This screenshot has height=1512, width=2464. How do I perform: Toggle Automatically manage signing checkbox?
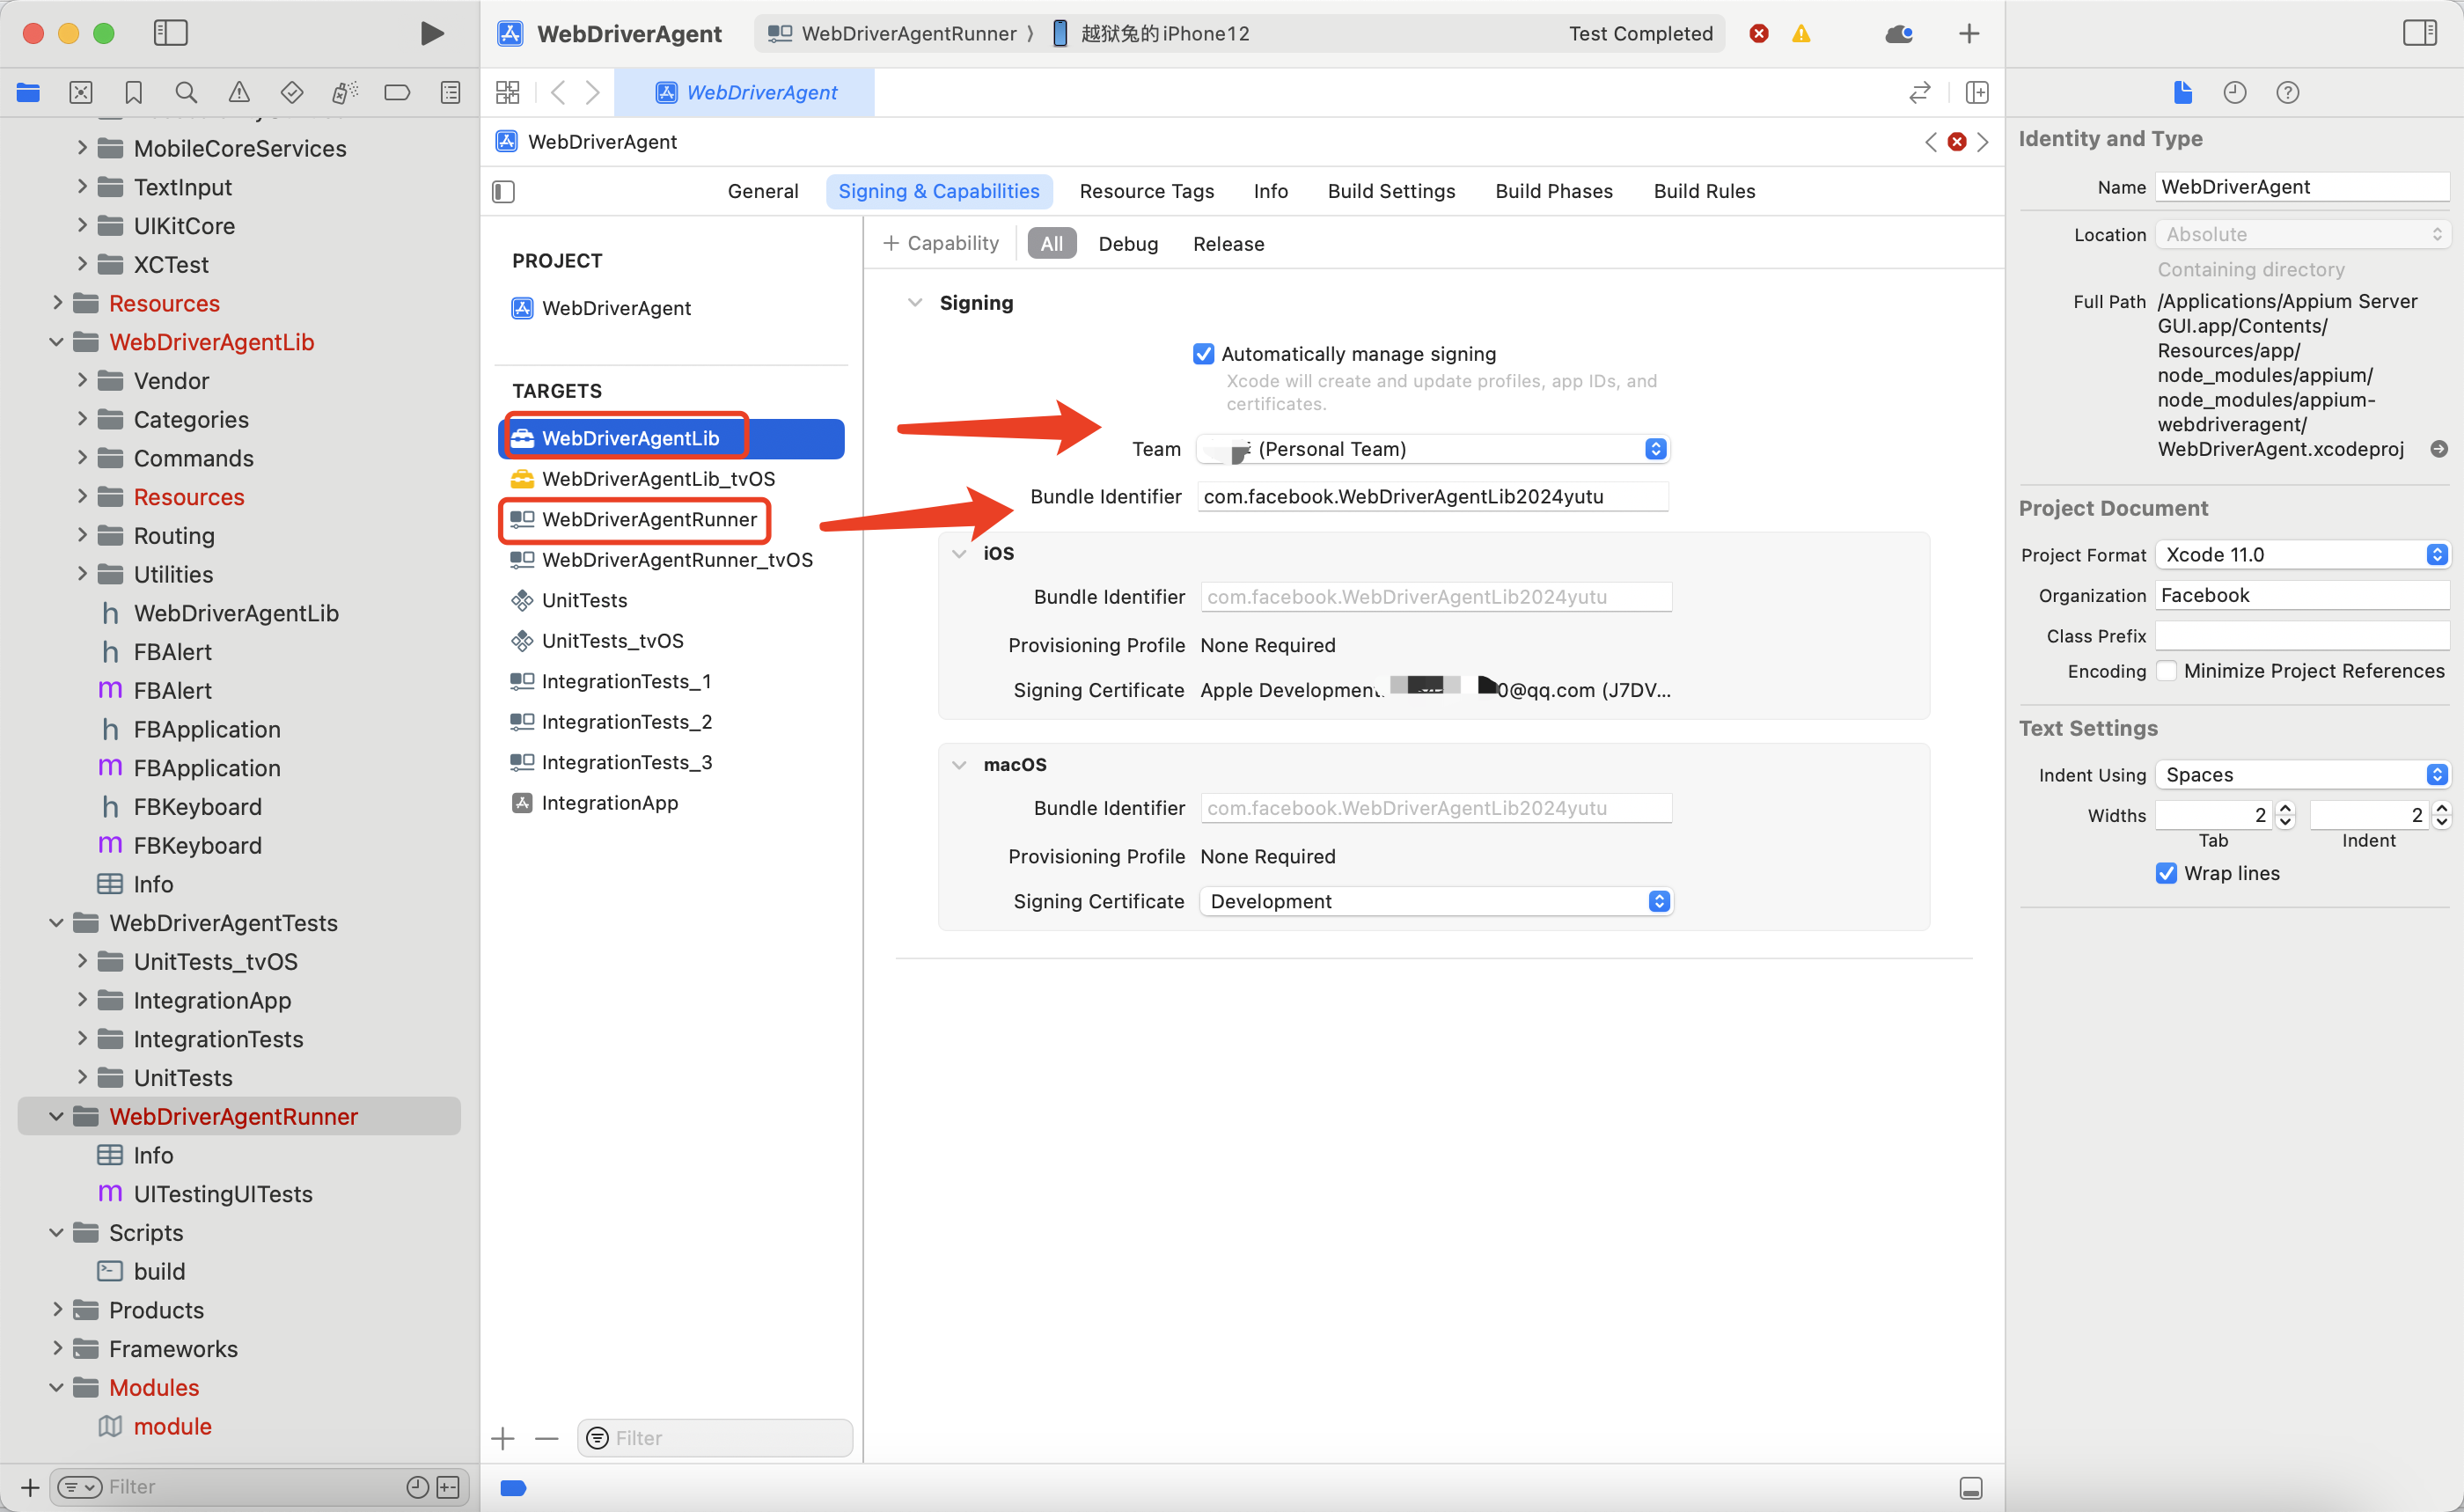[x=1204, y=354]
